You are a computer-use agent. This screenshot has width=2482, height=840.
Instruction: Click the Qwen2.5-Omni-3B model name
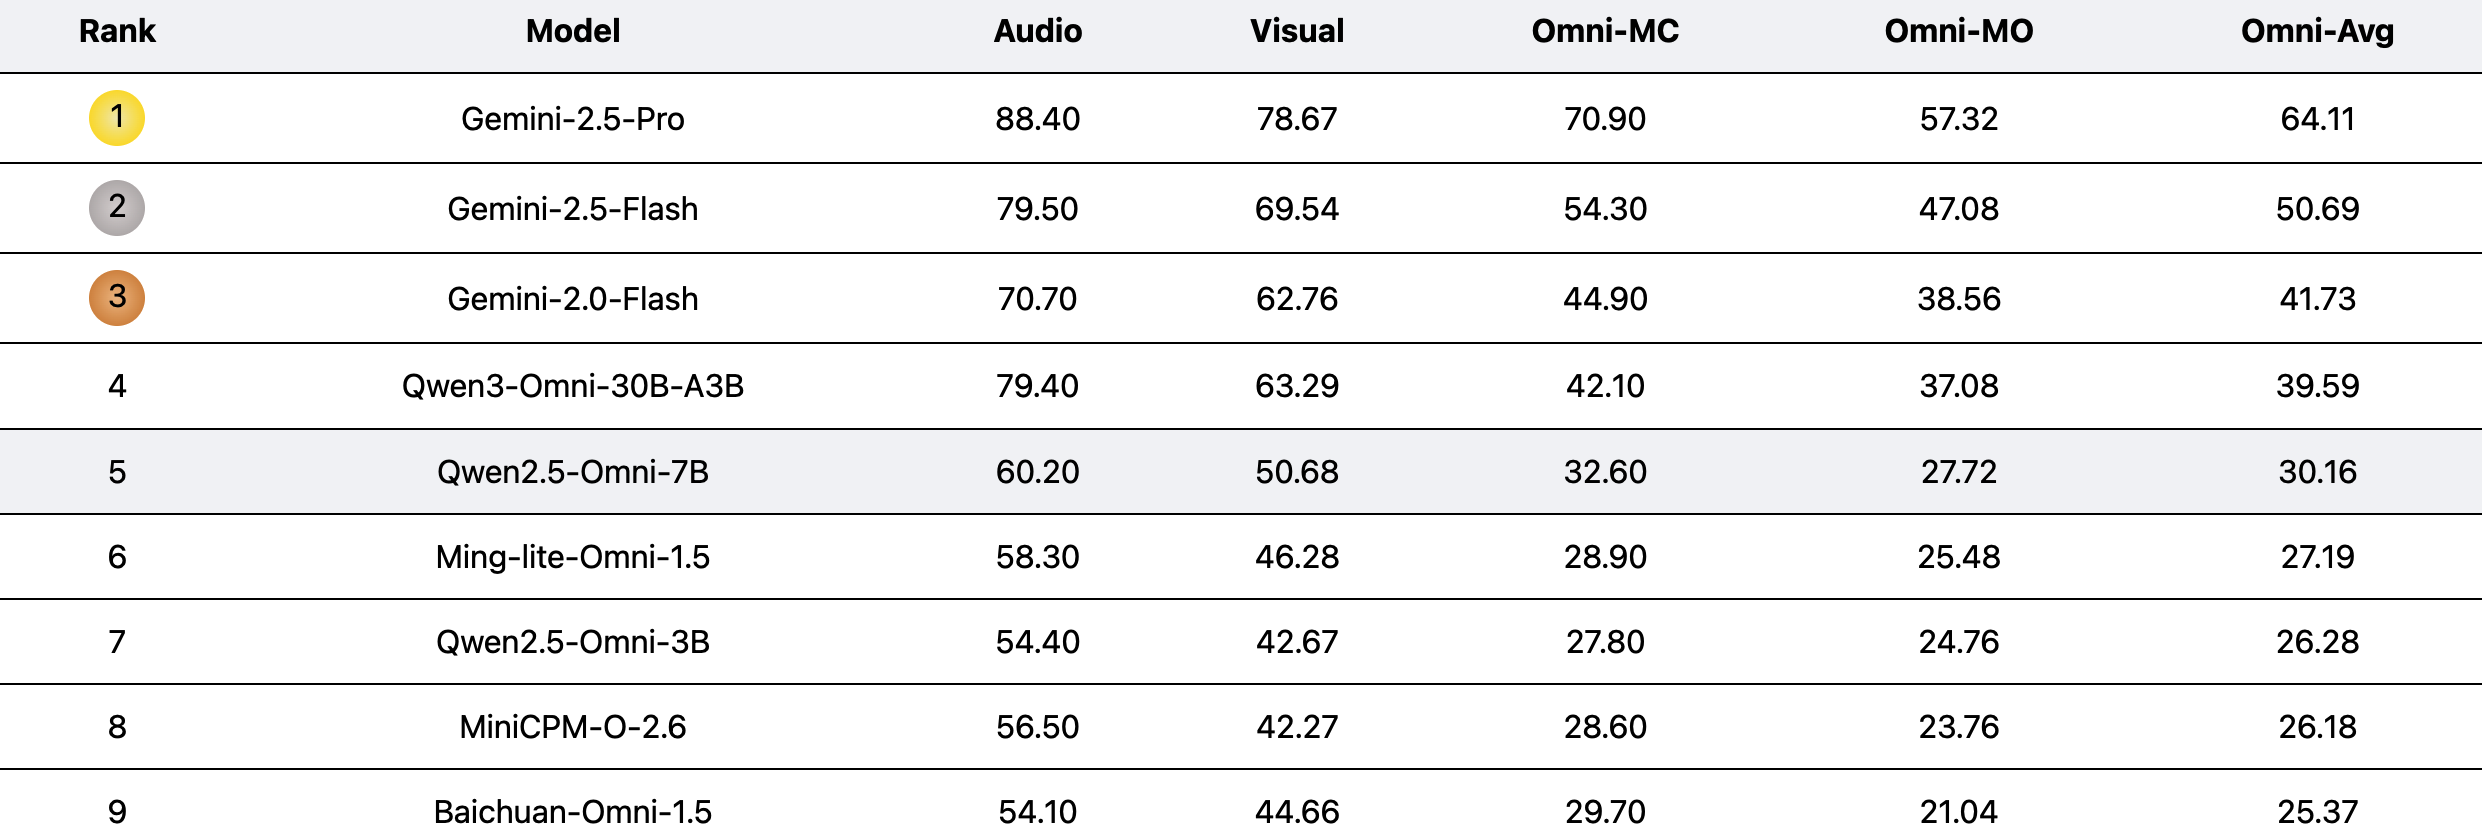[x=573, y=643]
